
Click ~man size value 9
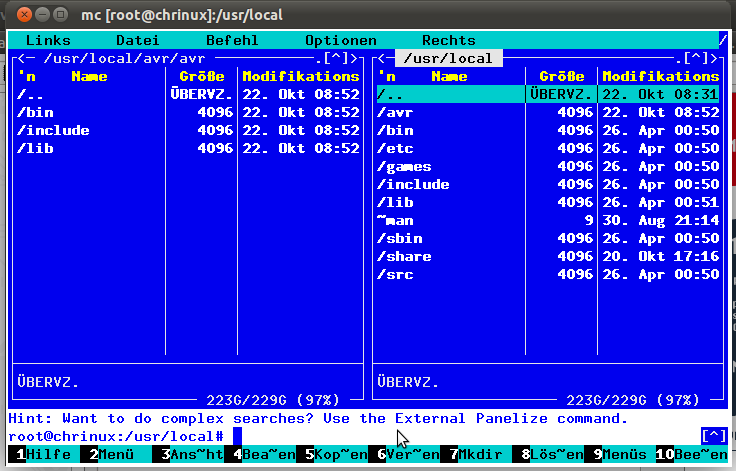coord(588,220)
